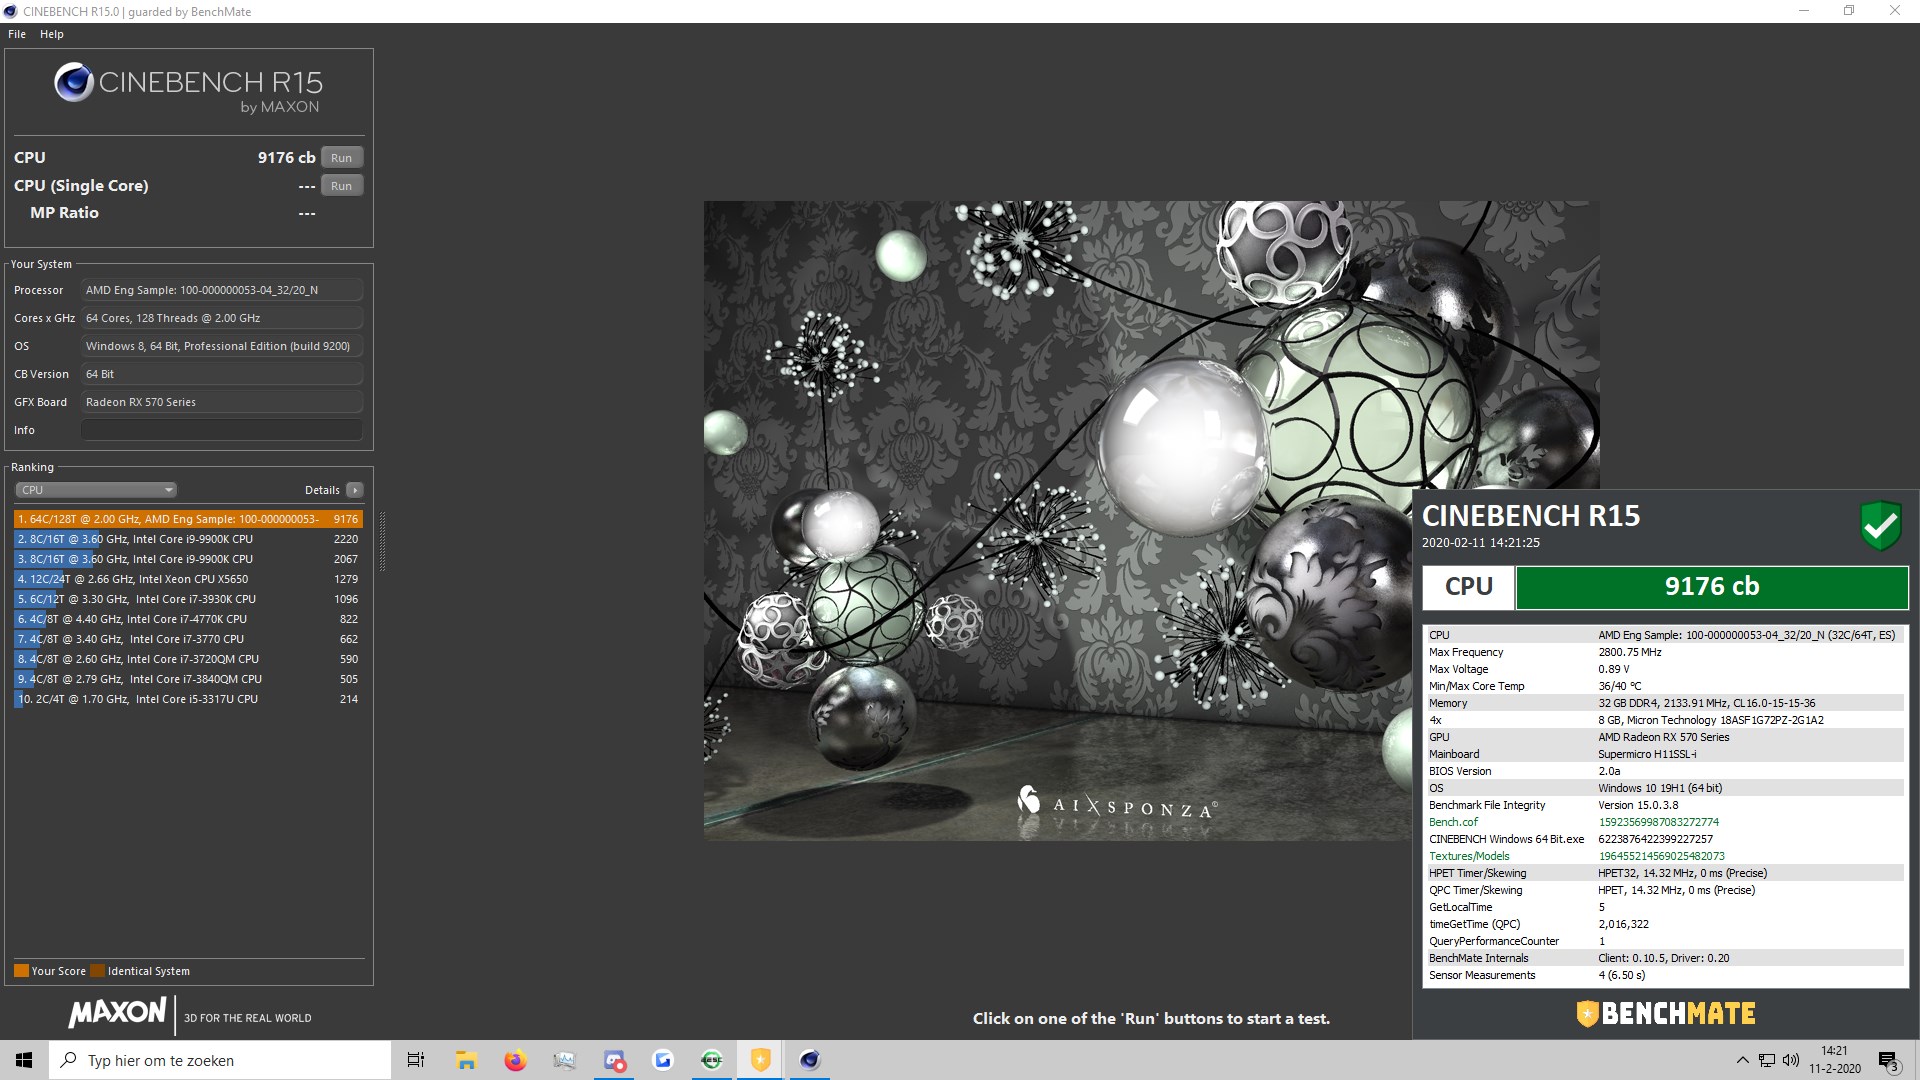
Task: Click the MAXON logo at bottom left
Action: pyautogui.click(x=117, y=1013)
